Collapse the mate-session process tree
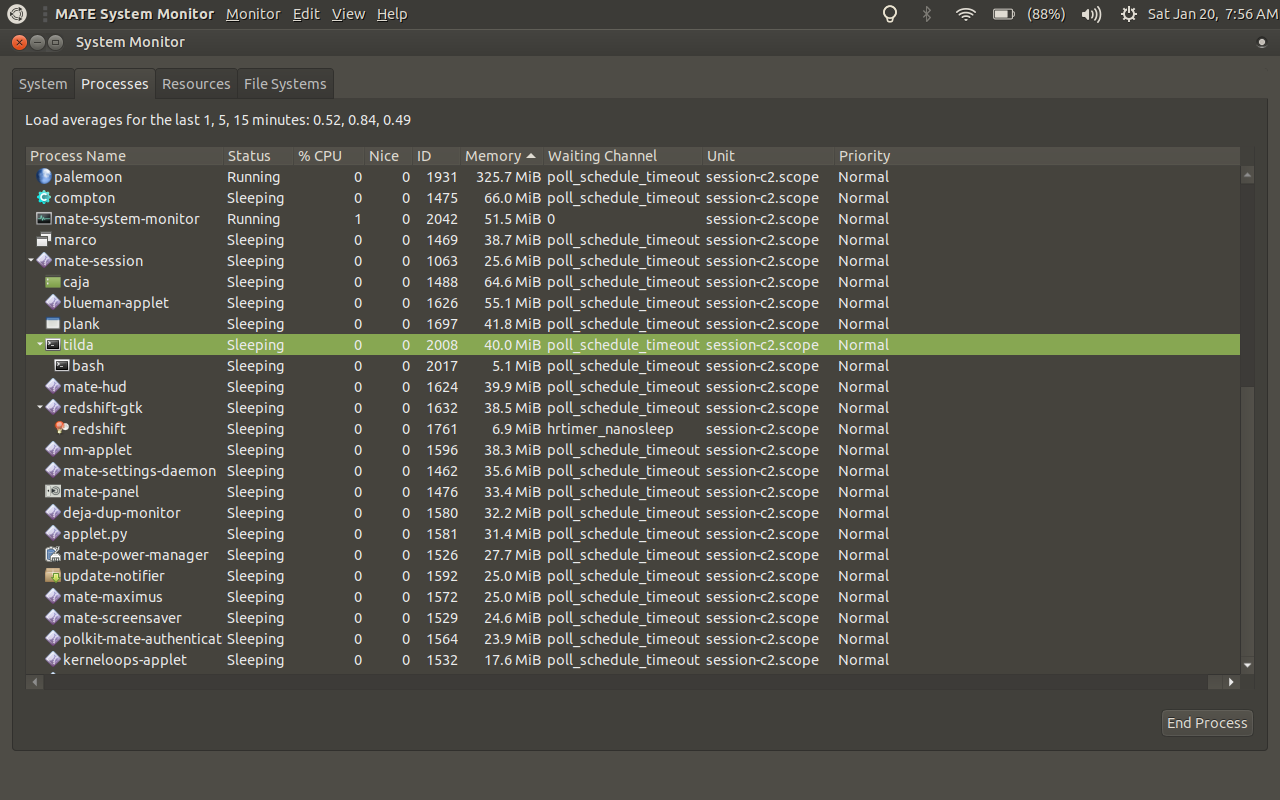The width and height of the screenshot is (1280, 800). click(31, 261)
